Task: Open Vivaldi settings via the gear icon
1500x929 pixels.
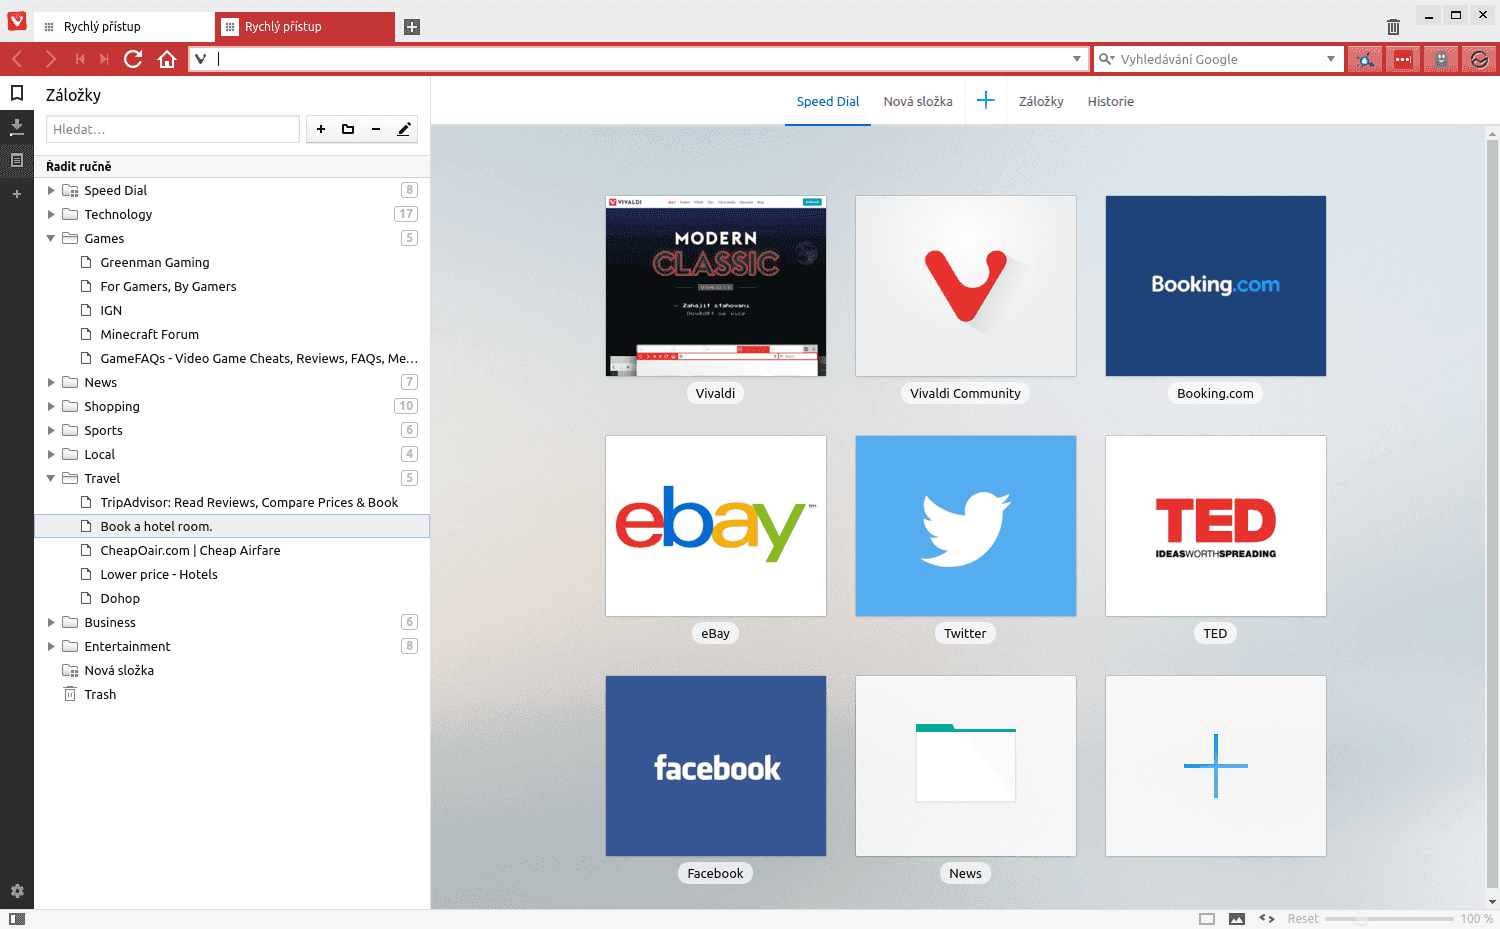Action: coord(17,890)
